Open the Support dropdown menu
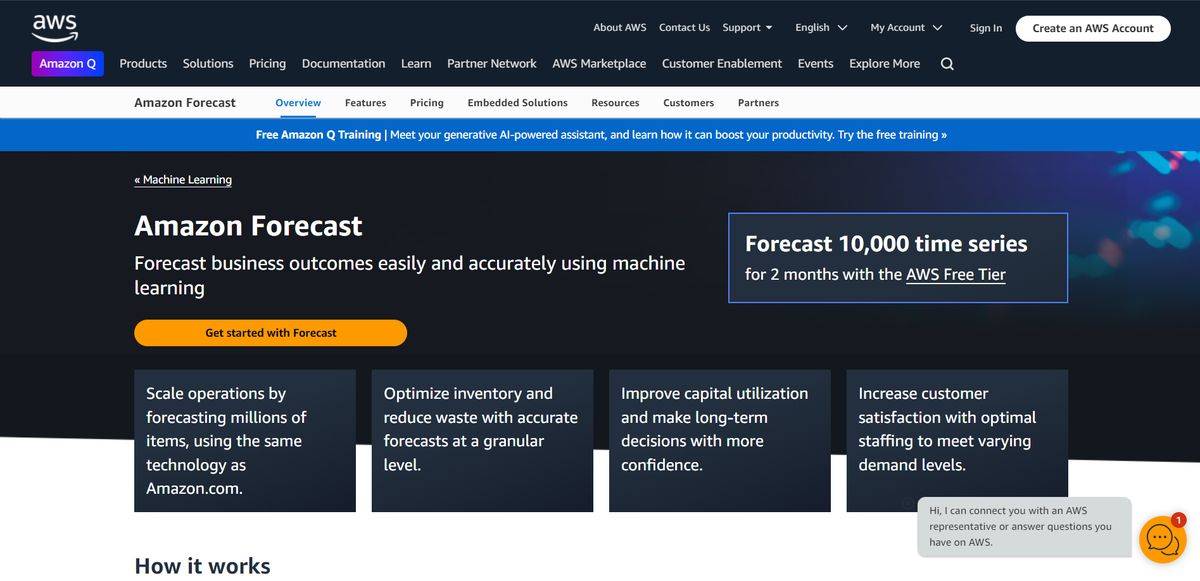 746,27
